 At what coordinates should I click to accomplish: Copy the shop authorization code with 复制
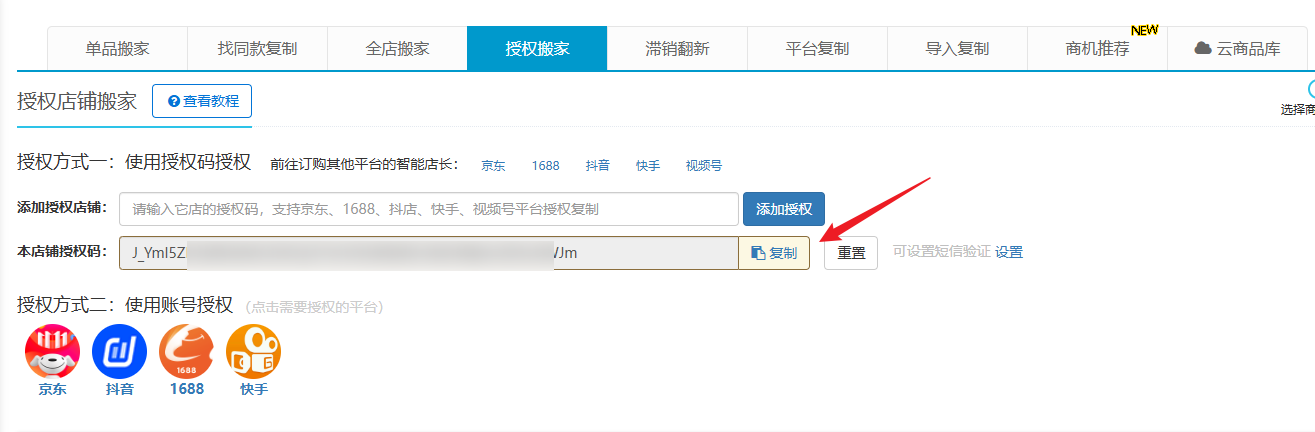click(774, 253)
